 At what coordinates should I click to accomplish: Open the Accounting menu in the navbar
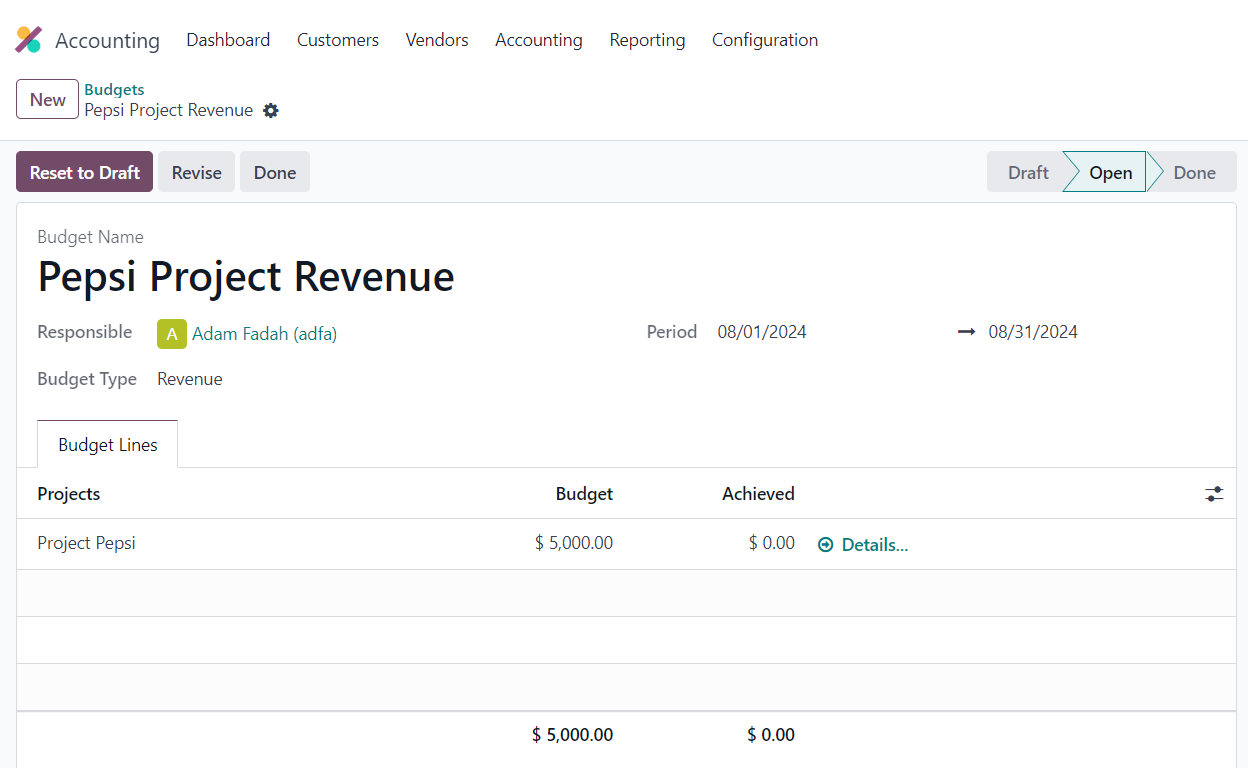click(x=539, y=40)
